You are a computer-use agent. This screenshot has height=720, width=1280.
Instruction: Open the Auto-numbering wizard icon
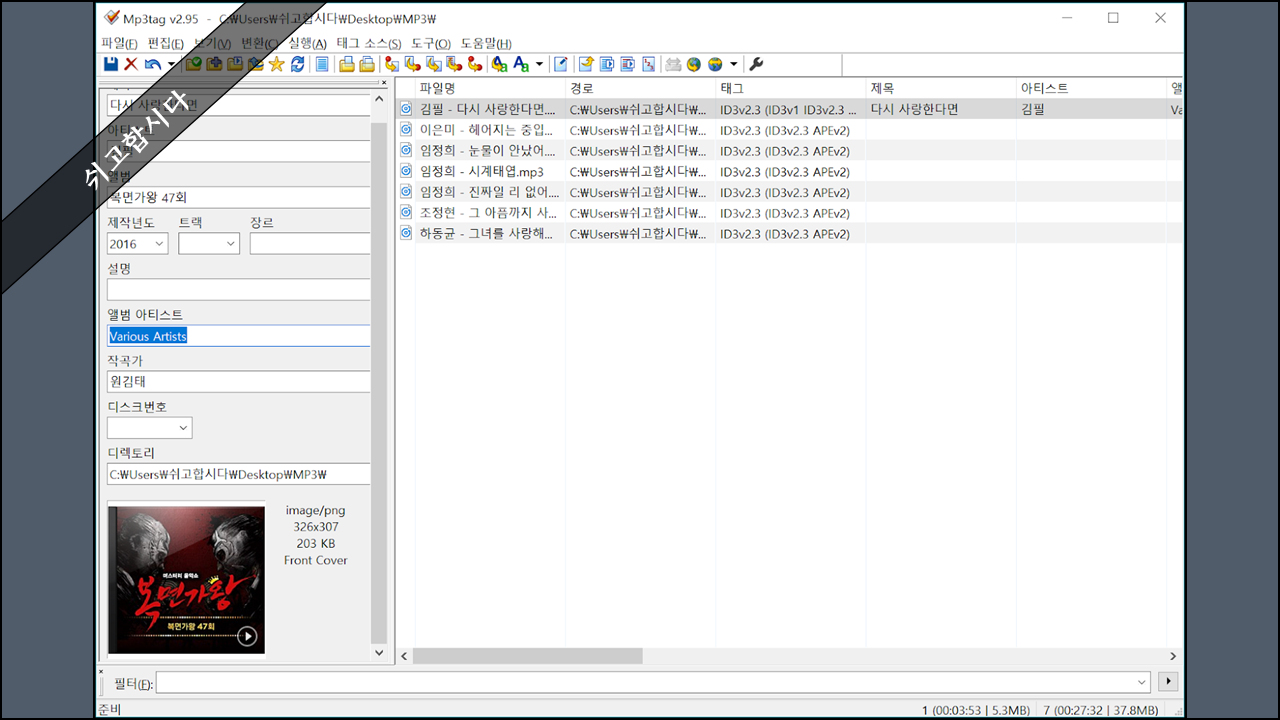point(649,64)
